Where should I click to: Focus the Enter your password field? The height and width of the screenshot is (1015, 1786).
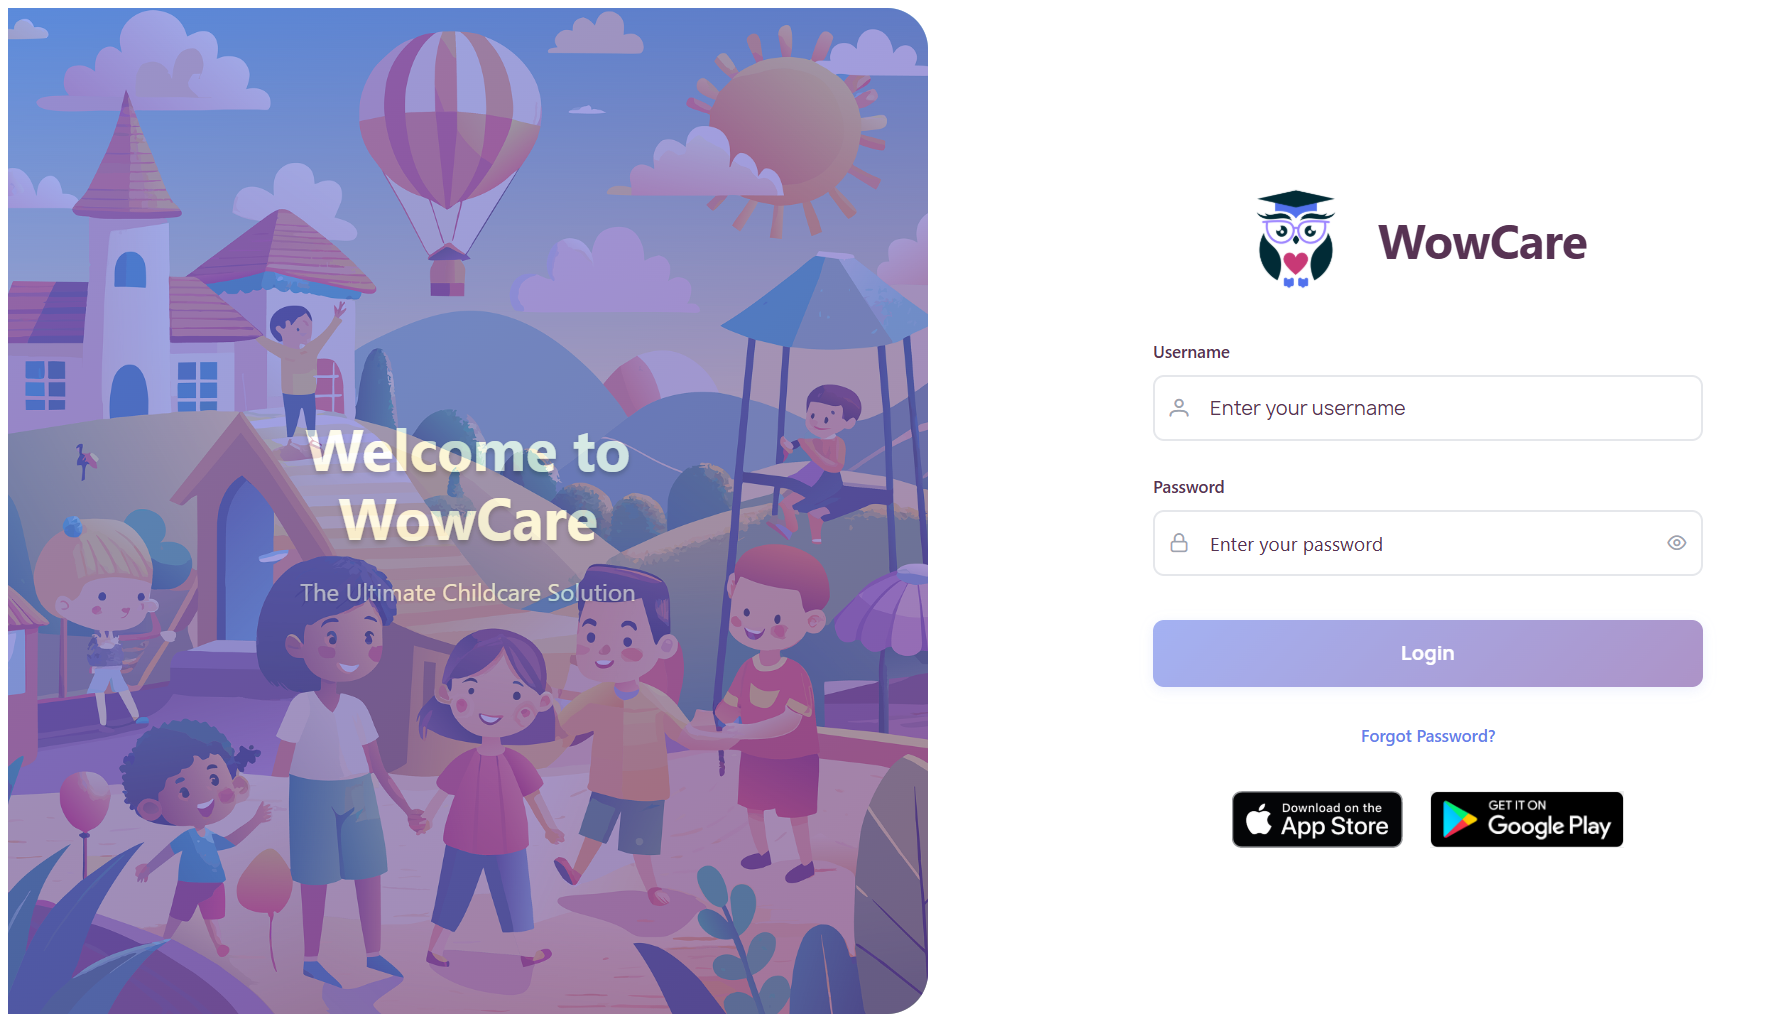pyautogui.click(x=1428, y=543)
